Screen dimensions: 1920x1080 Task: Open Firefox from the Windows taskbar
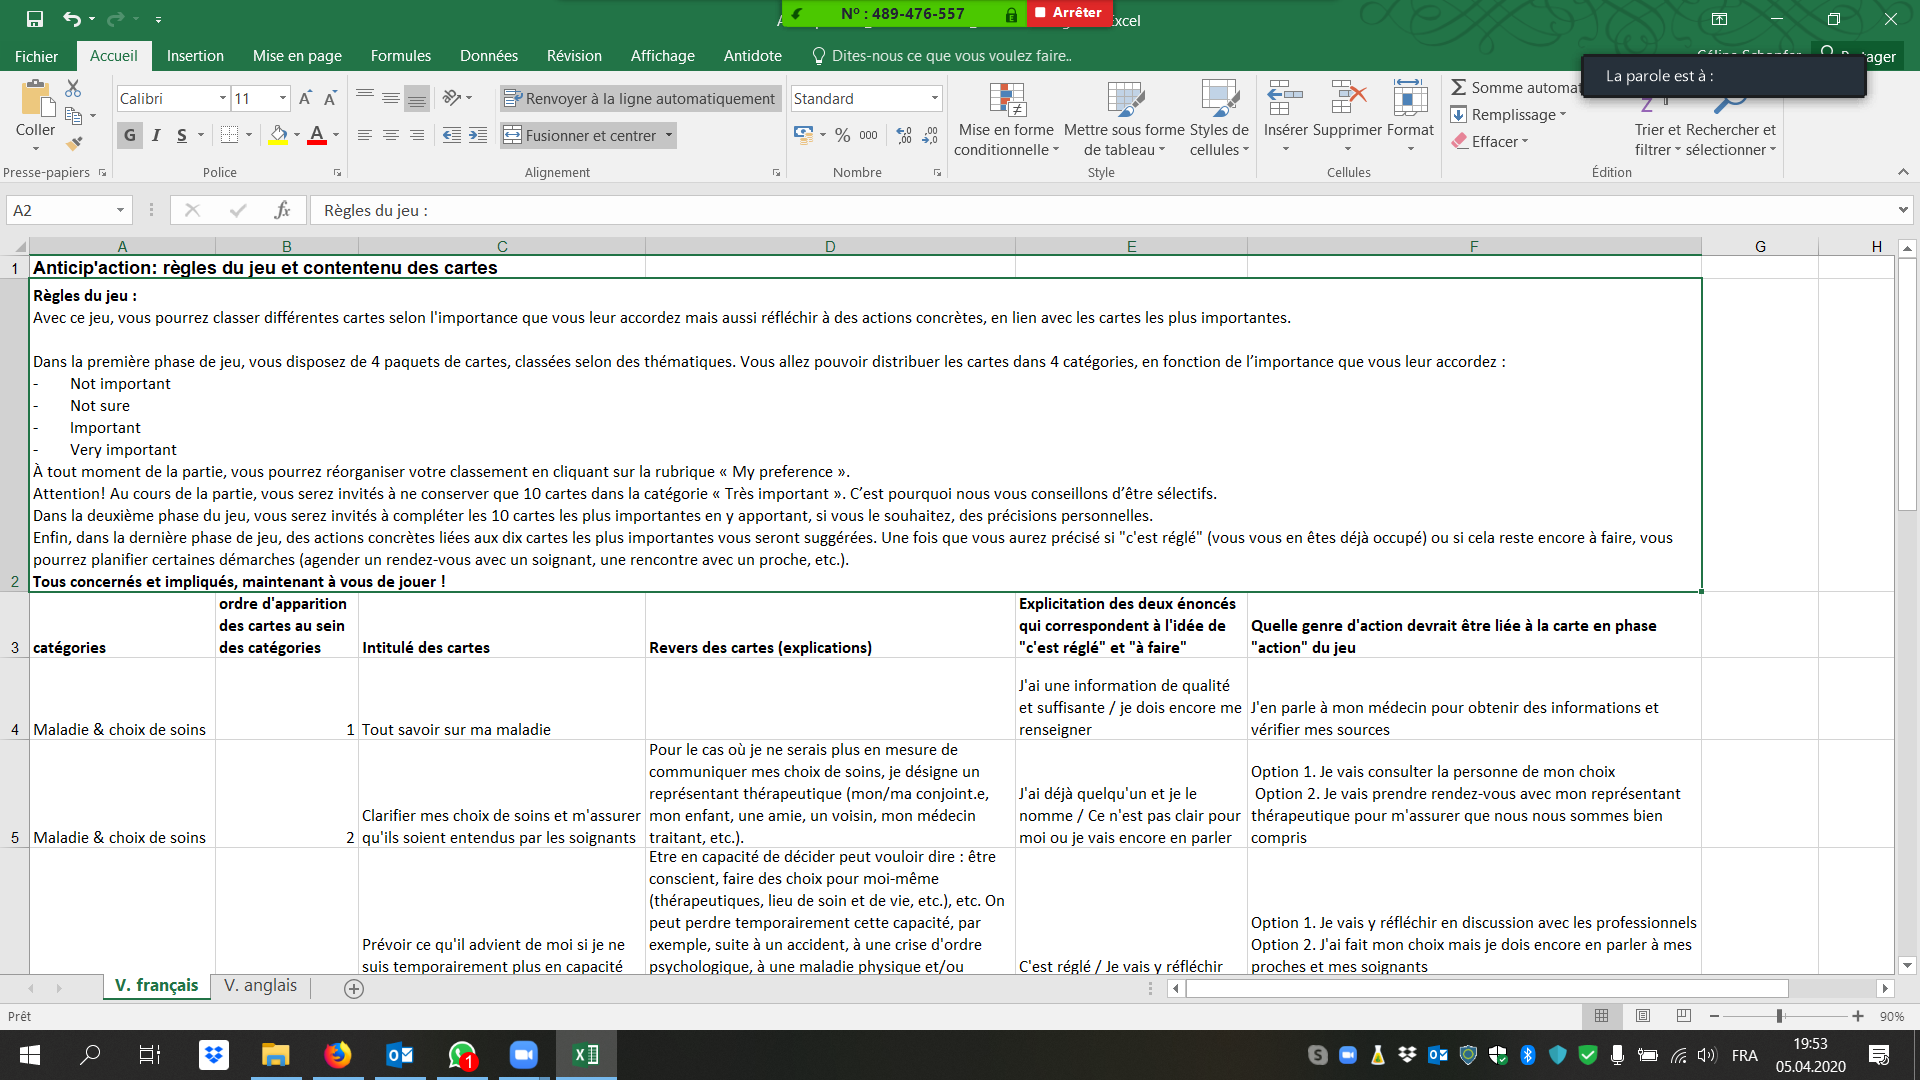[x=338, y=1054]
